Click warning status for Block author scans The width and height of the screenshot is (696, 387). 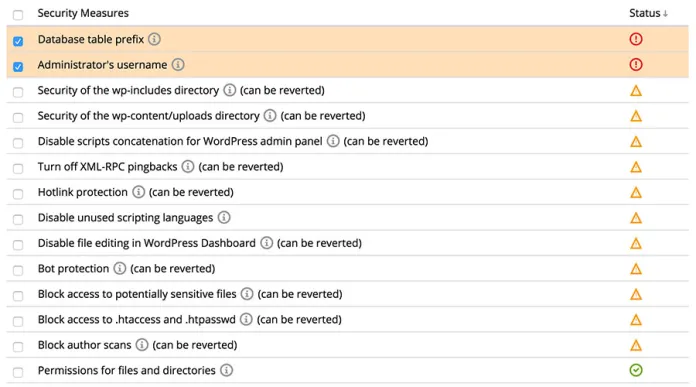coord(636,345)
